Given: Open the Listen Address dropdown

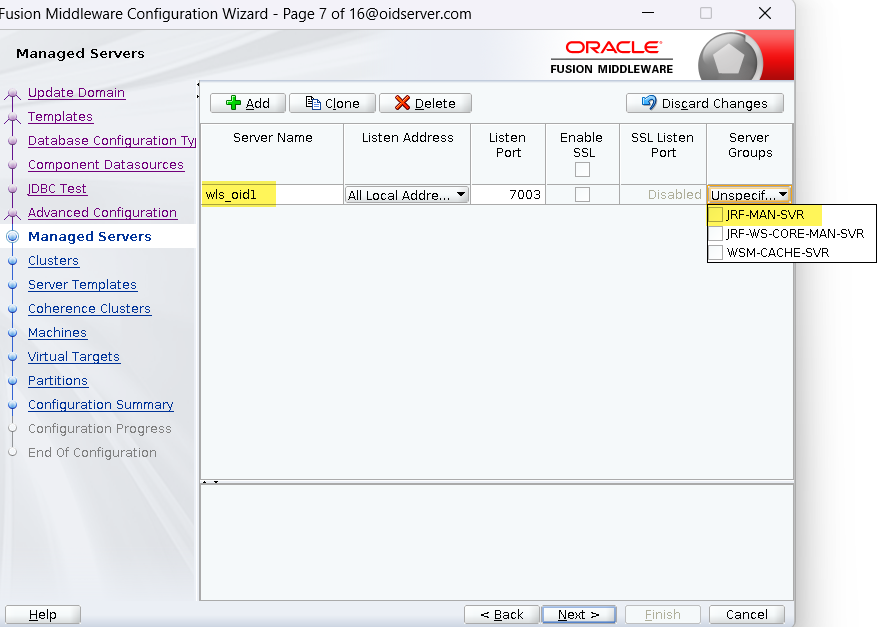Looking at the screenshot, I should (x=461, y=195).
